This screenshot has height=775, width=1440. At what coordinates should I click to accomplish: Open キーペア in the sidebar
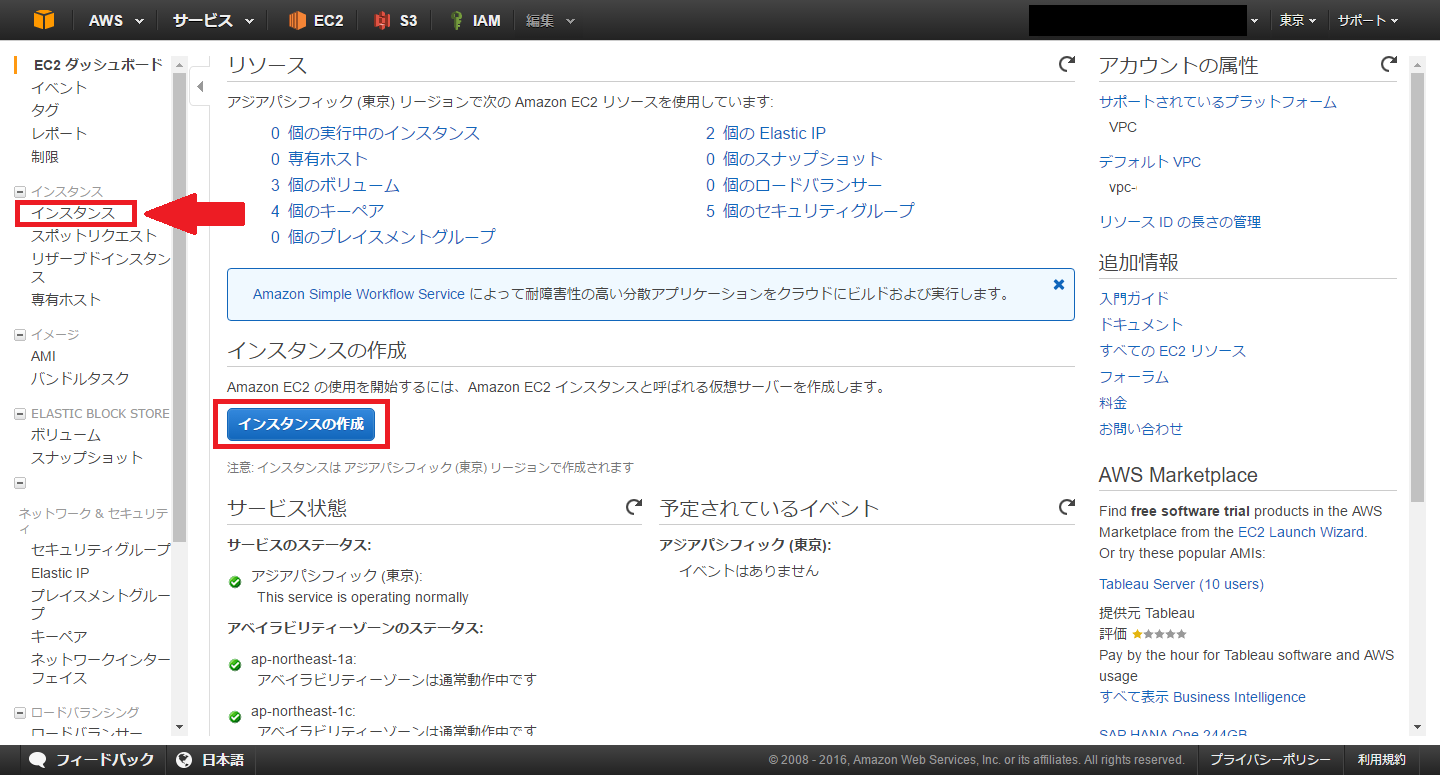(59, 636)
